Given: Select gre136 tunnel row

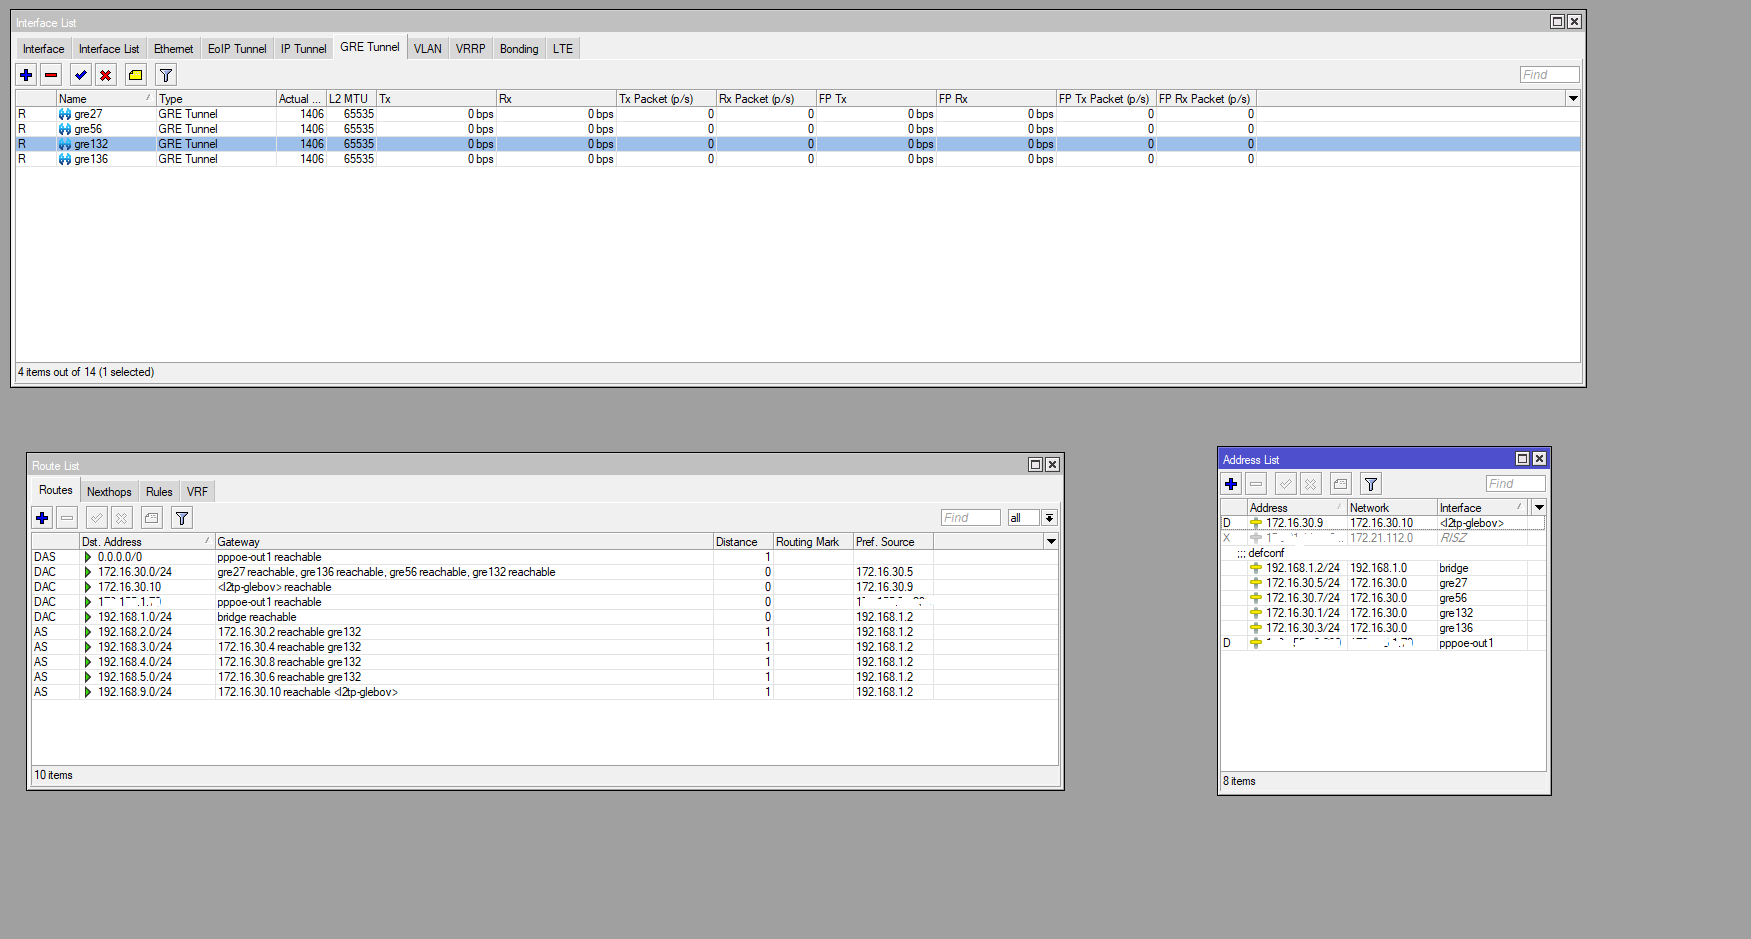Looking at the screenshot, I should click(x=798, y=159).
